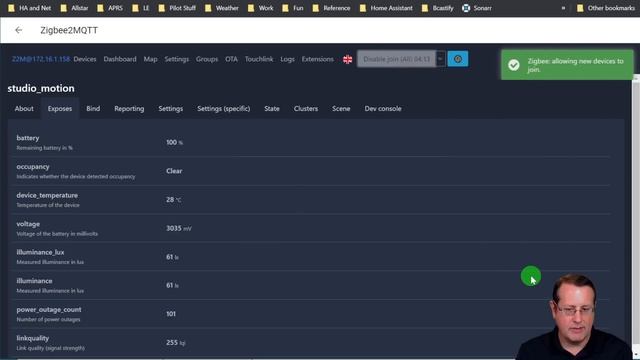Click the voltage value 3035 mV

click(178, 228)
